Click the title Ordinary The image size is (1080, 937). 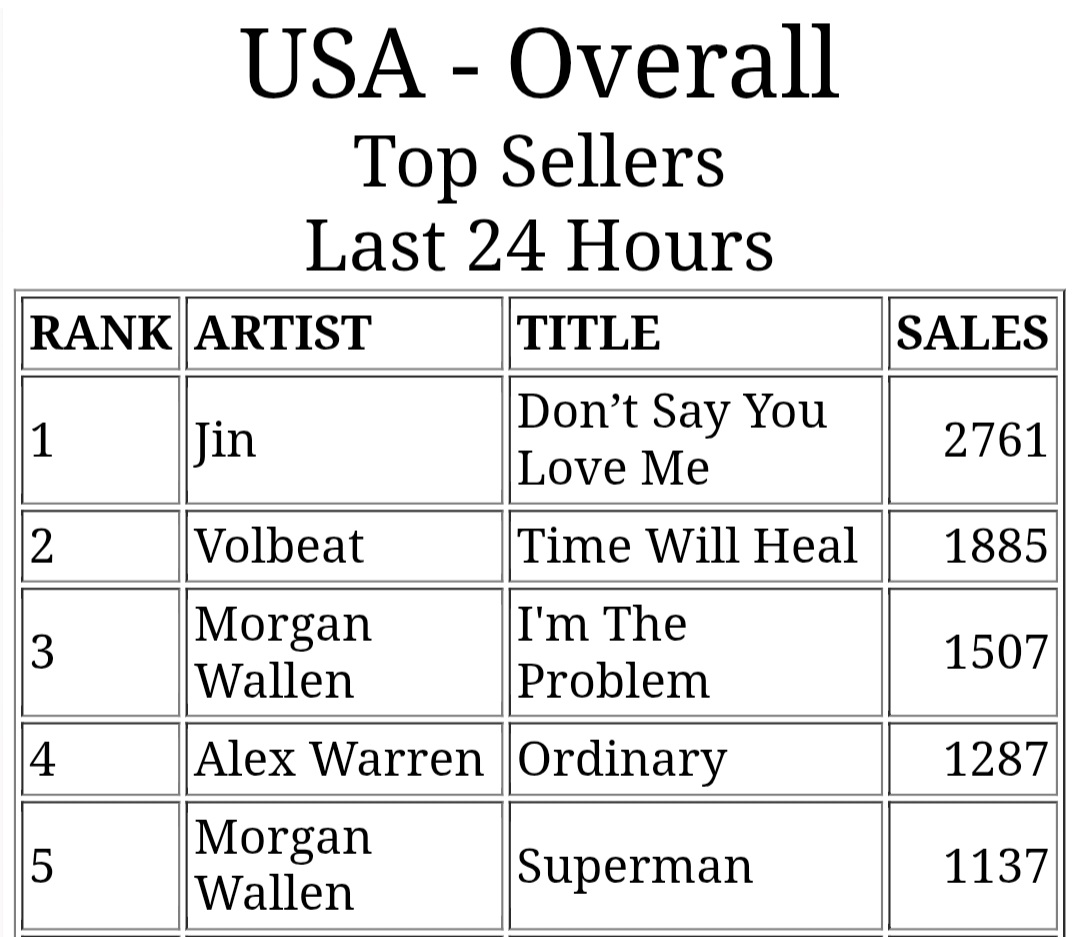[x=622, y=761]
